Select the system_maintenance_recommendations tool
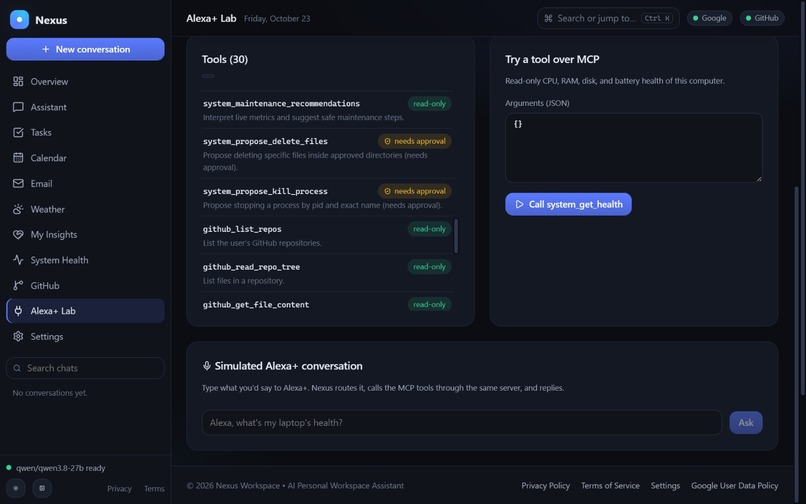This screenshot has height=504, width=806. pos(327,110)
